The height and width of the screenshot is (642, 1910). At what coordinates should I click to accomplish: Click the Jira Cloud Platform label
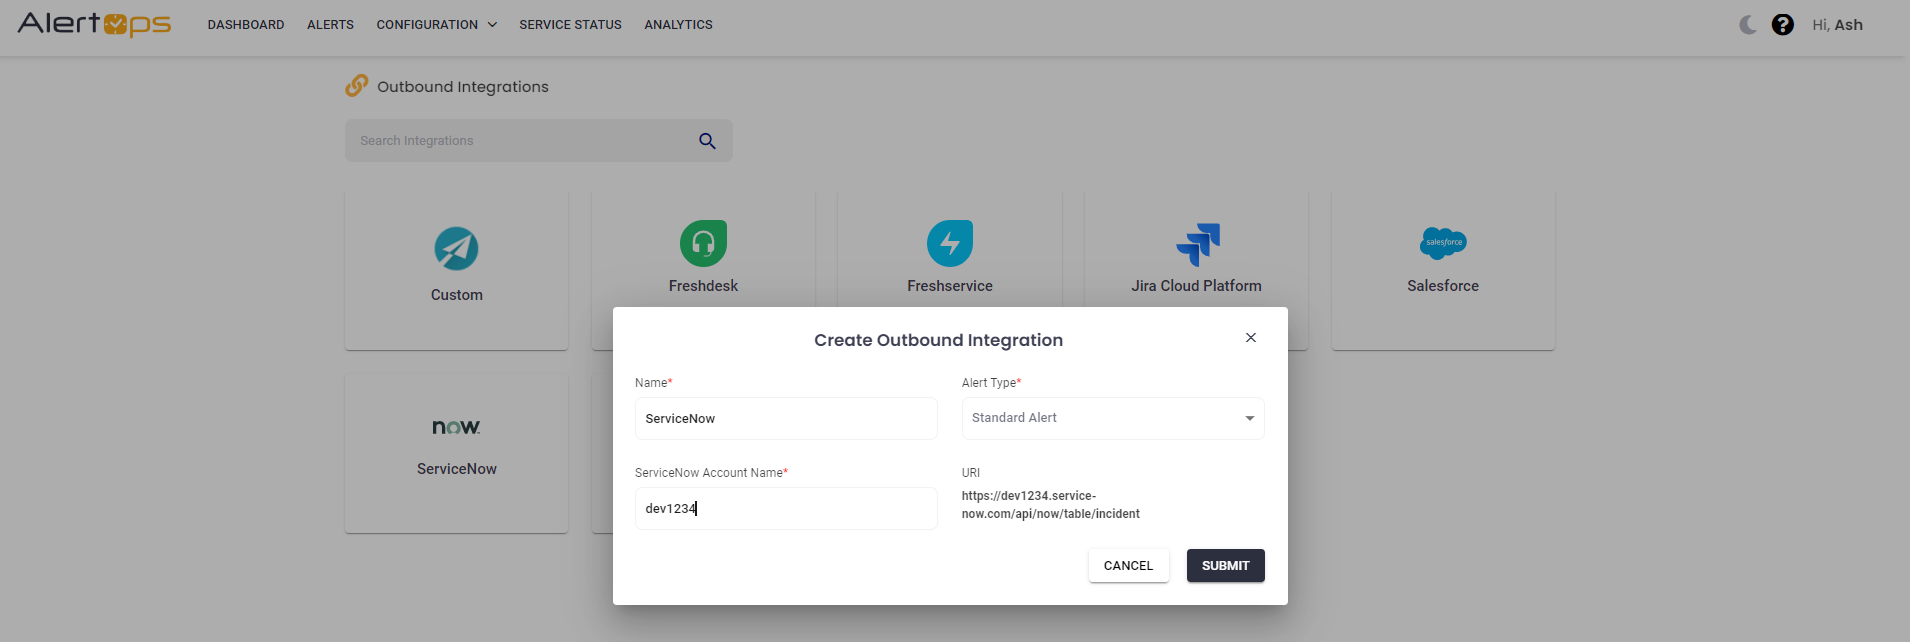(1196, 286)
